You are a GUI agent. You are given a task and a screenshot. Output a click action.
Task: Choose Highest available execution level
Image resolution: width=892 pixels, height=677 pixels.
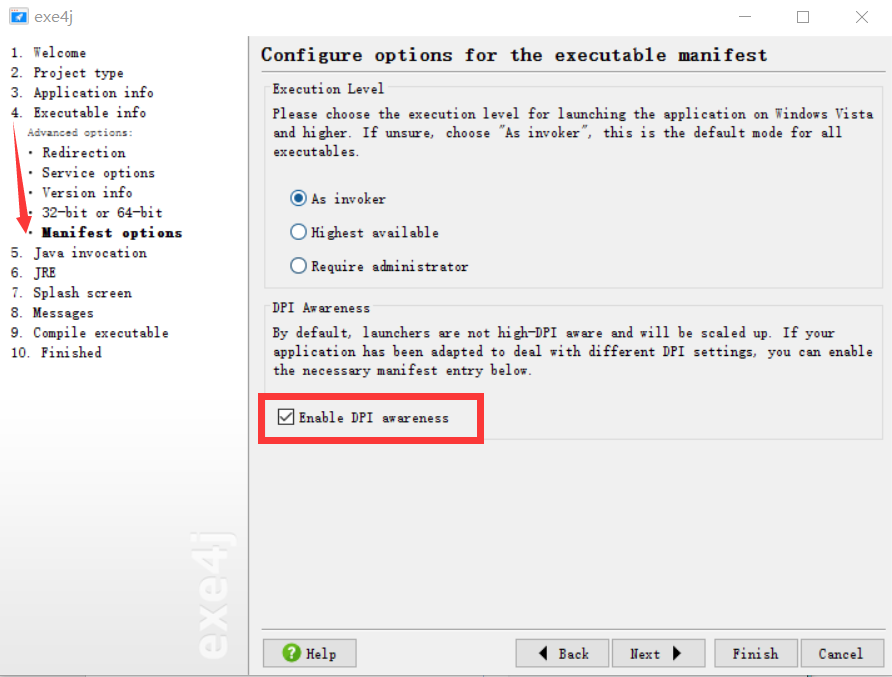click(x=297, y=232)
